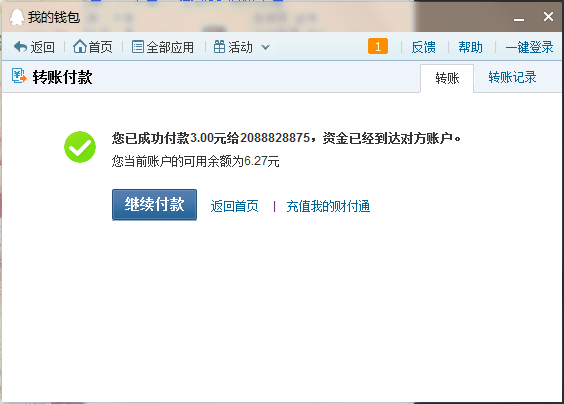This screenshot has width=564, height=404.
Task: Click the QQ penguin icon in title bar
Action: [x=17, y=17]
